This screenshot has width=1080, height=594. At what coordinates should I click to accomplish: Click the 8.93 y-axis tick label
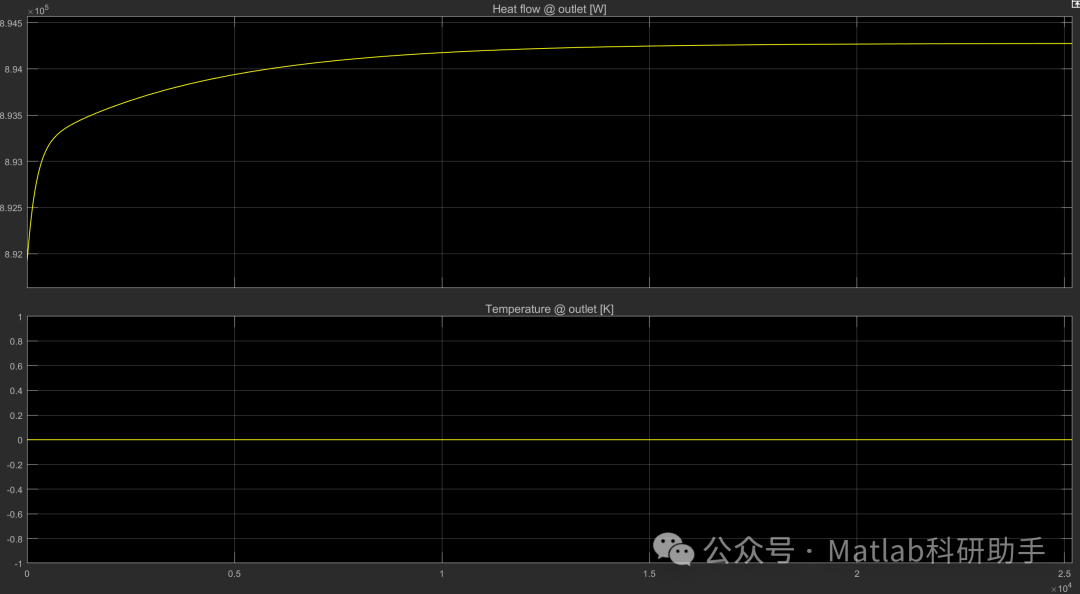[x=14, y=162]
